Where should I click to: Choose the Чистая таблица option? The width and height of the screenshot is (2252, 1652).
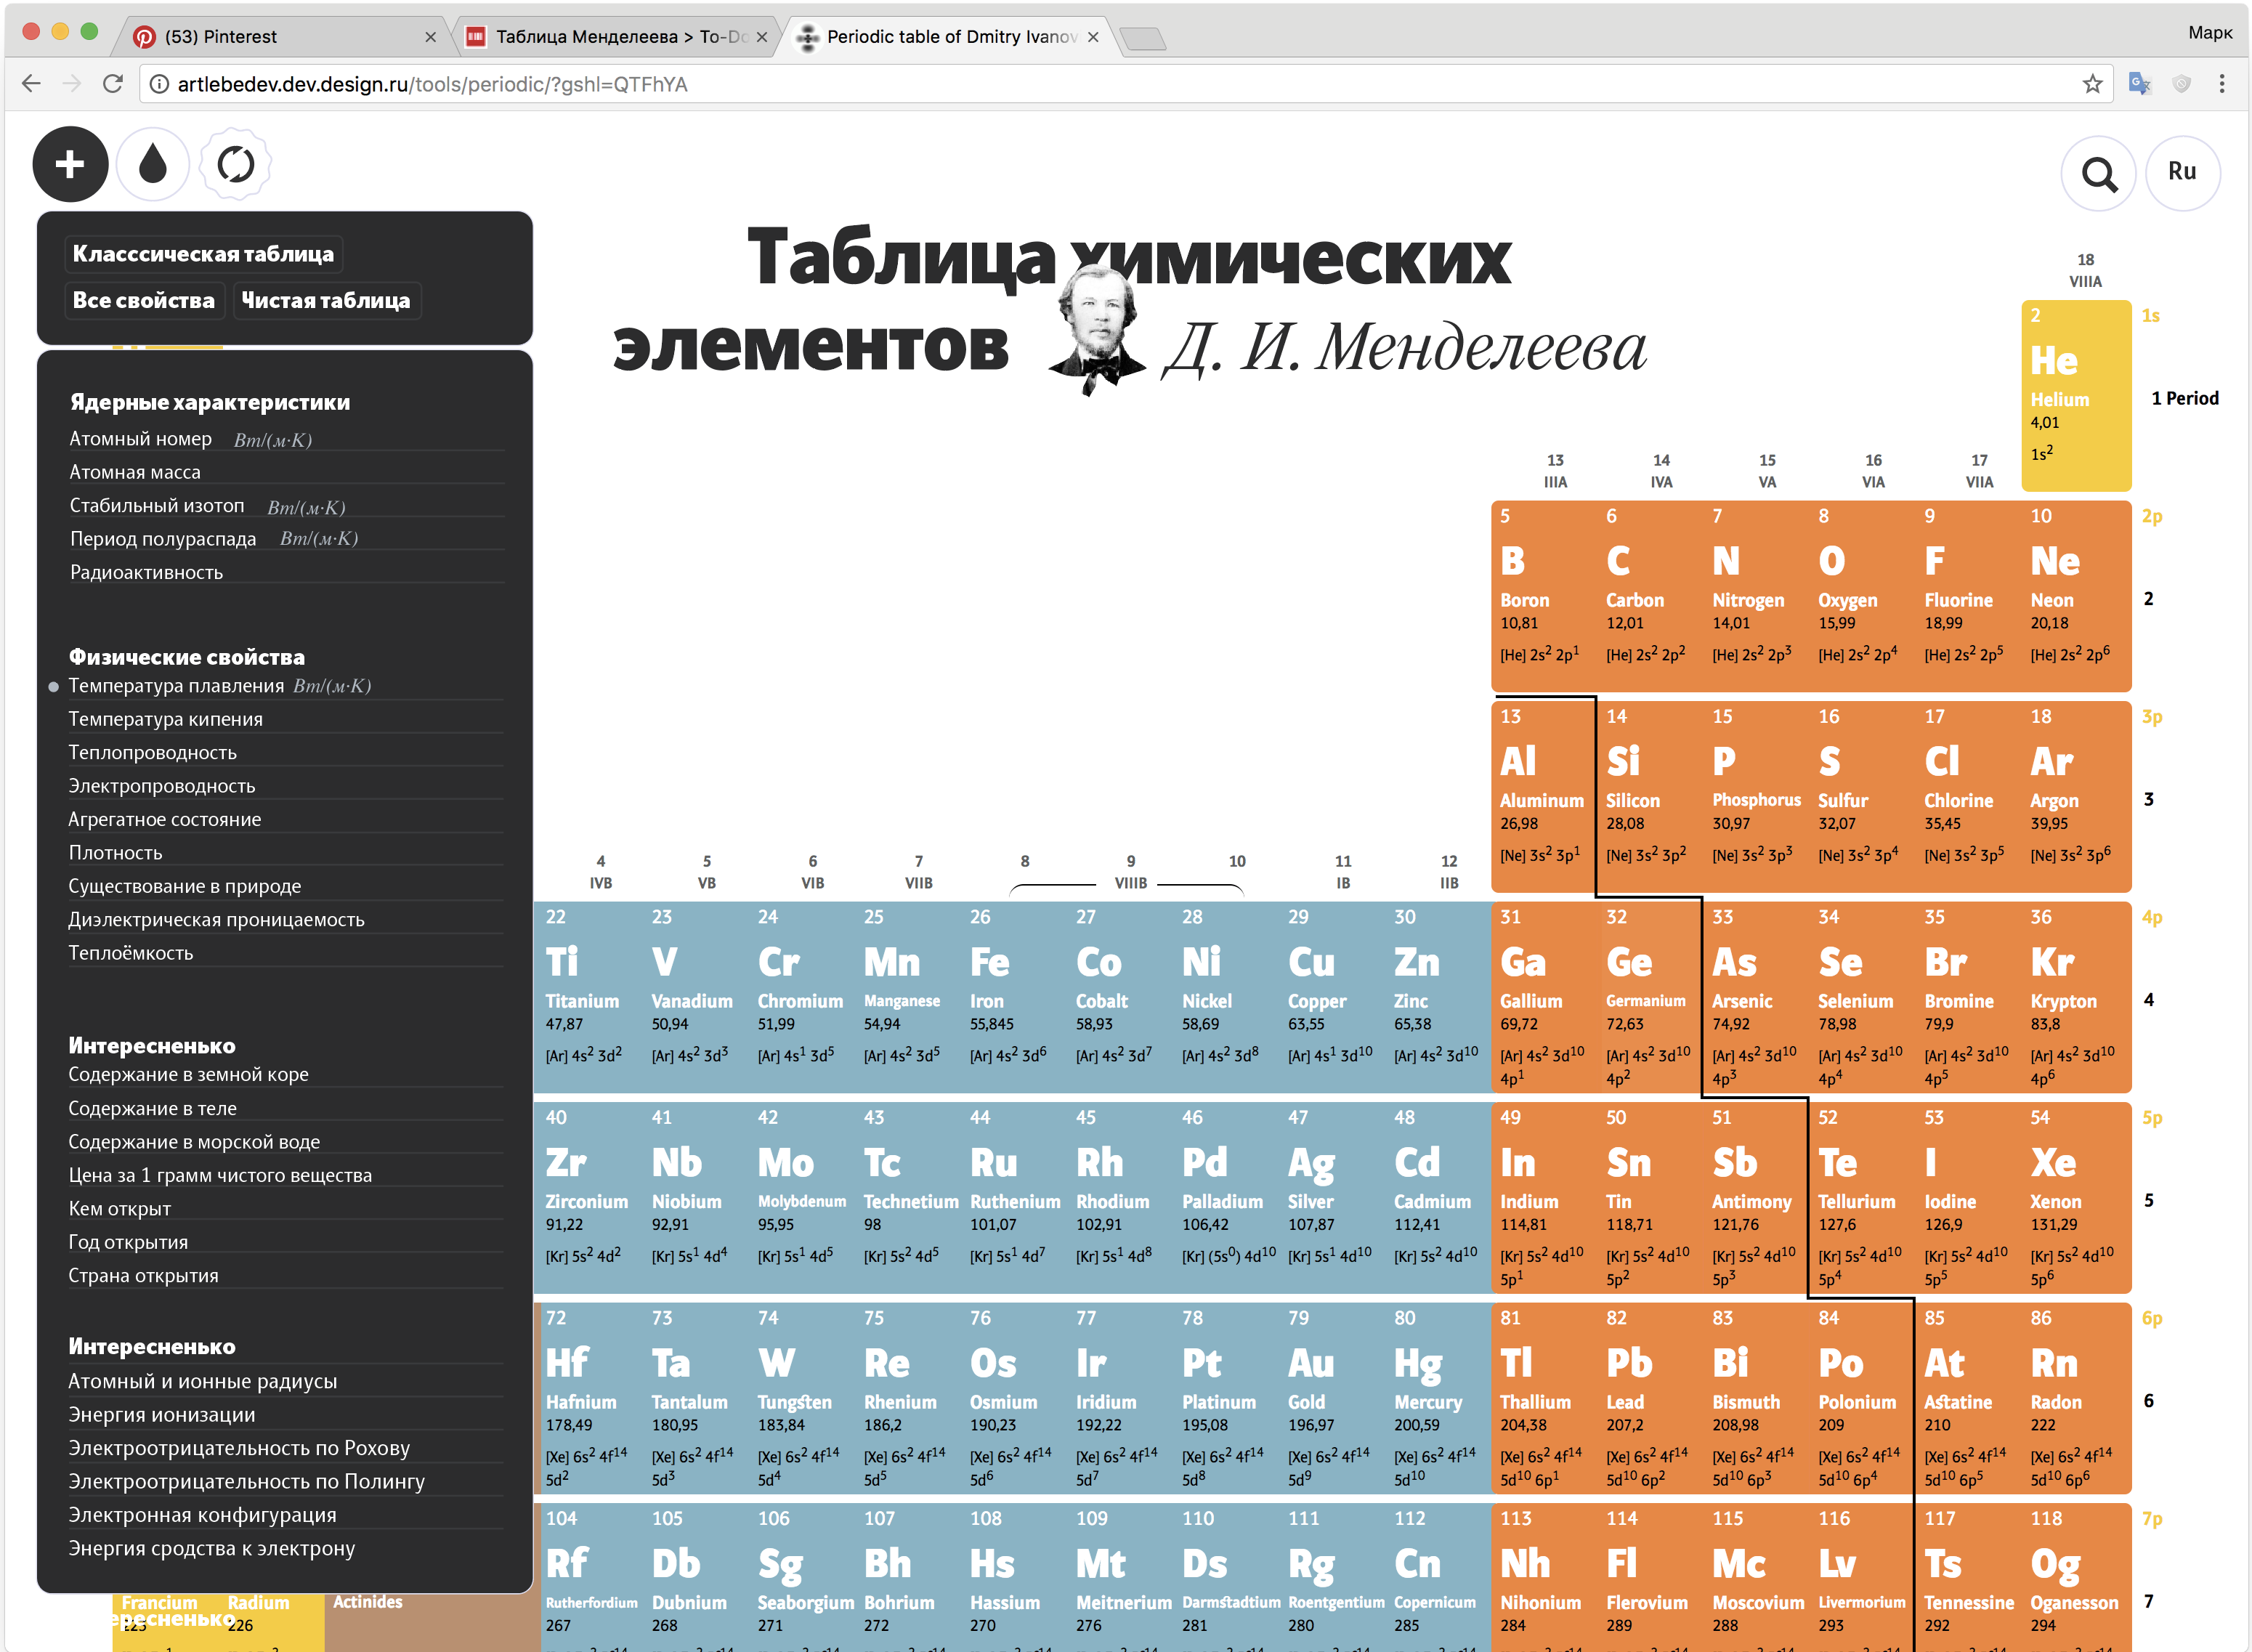(x=326, y=300)
